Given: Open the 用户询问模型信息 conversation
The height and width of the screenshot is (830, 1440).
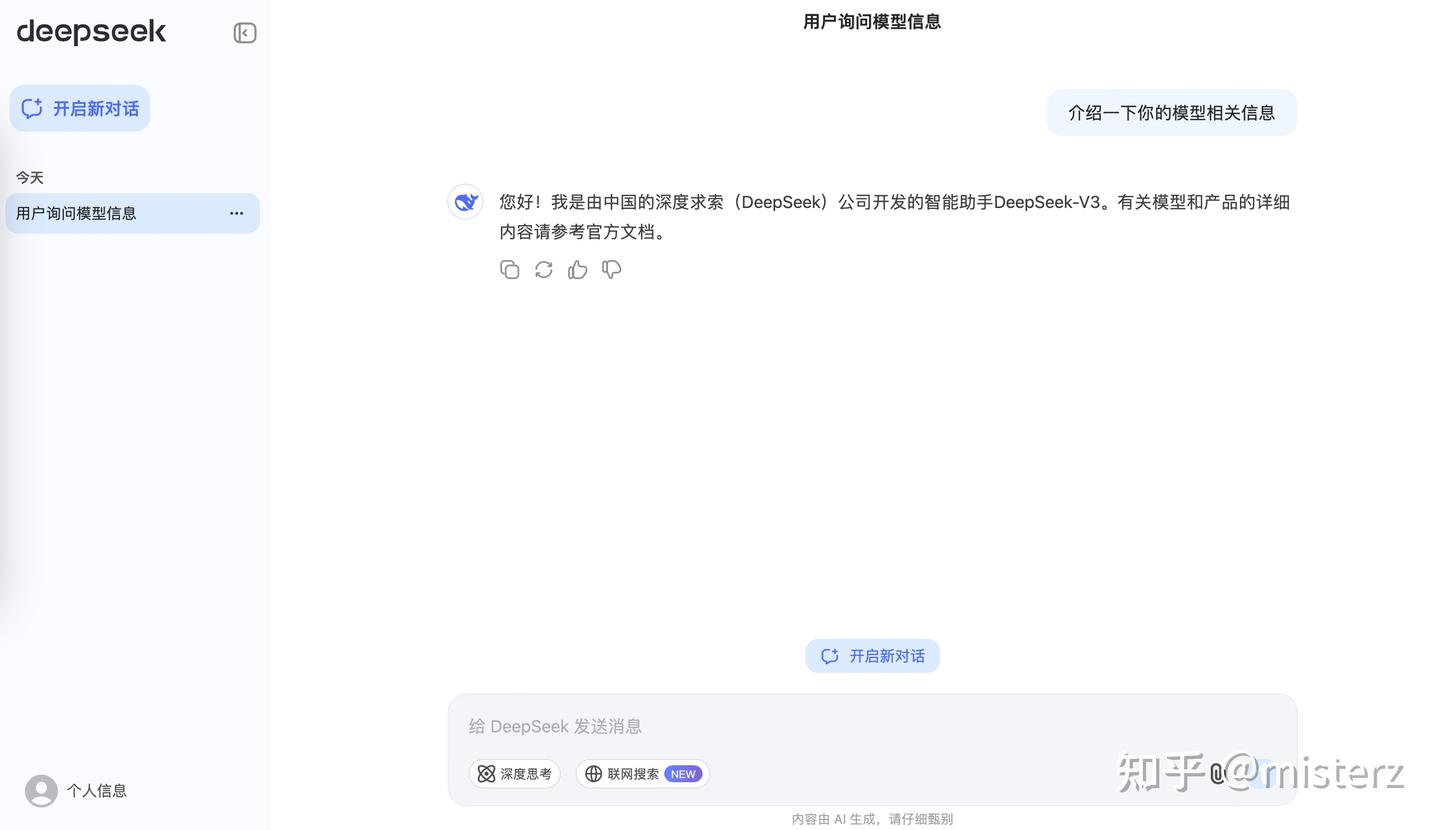Looking at the screenshot, I should tap(132, 213).
